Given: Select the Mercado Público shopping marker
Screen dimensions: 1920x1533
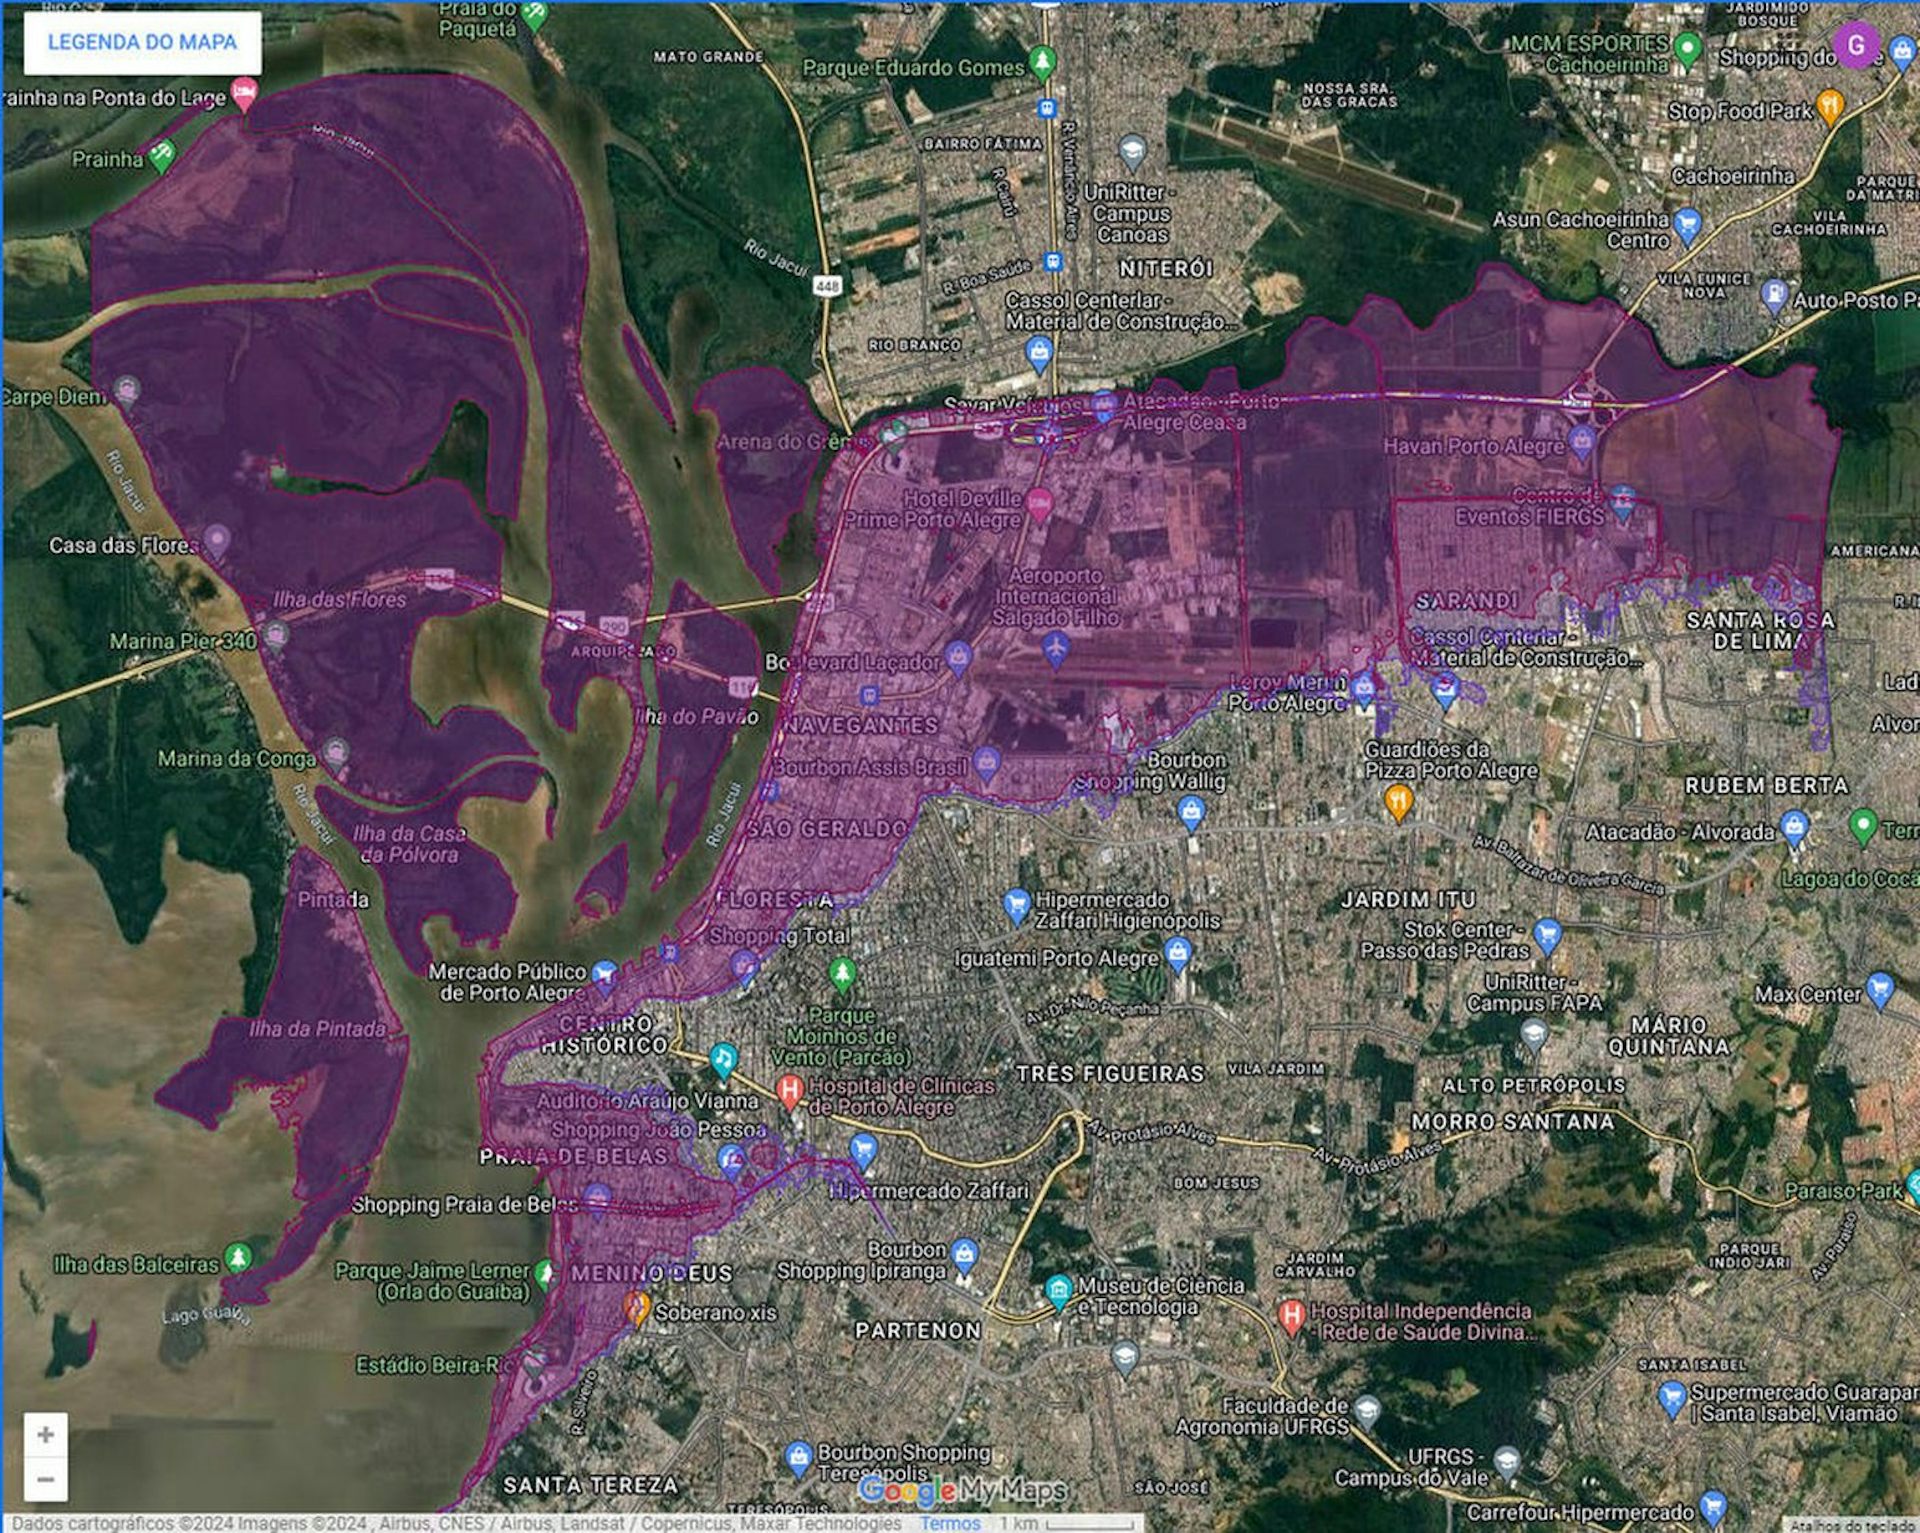Looking at the screenshot, I should point(604,975).
